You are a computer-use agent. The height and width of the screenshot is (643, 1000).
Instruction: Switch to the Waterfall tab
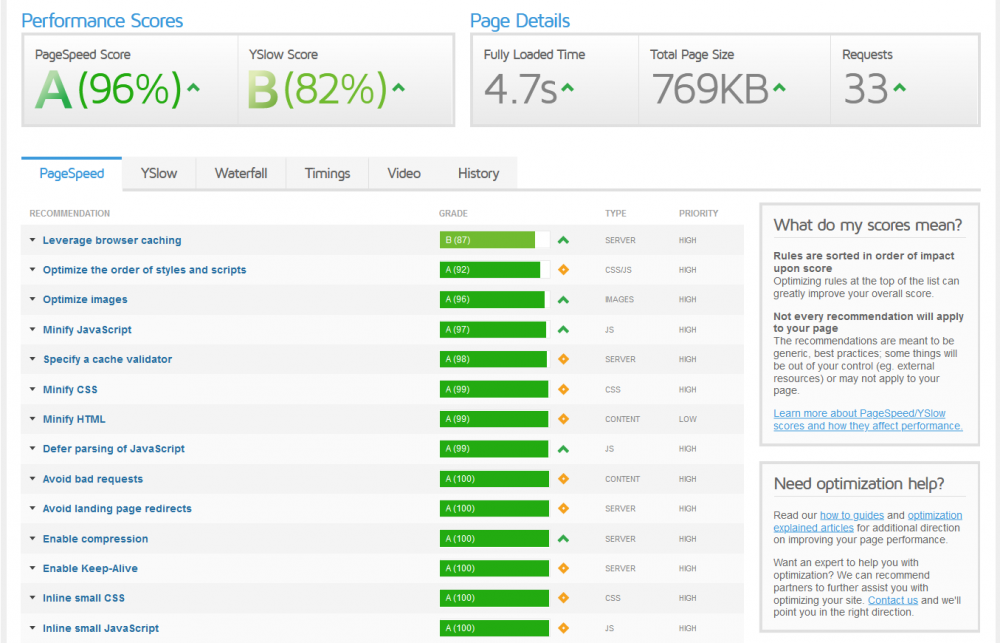240,173
